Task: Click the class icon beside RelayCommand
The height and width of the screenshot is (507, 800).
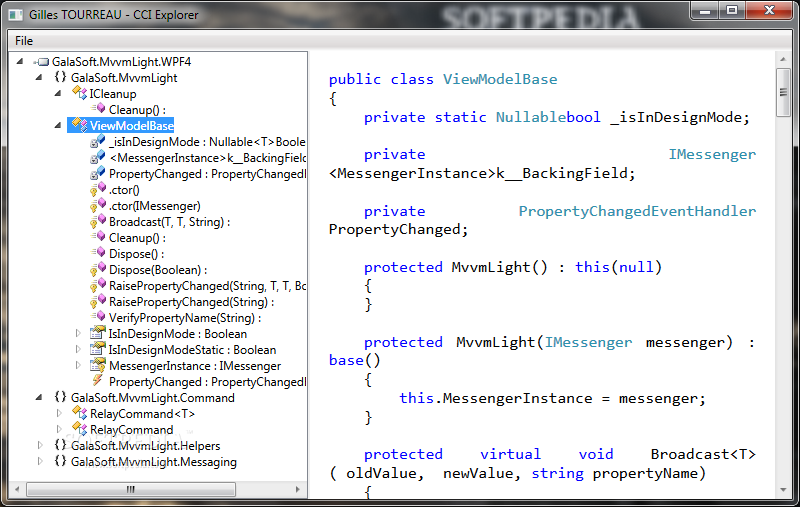Action: pos(80,428)
